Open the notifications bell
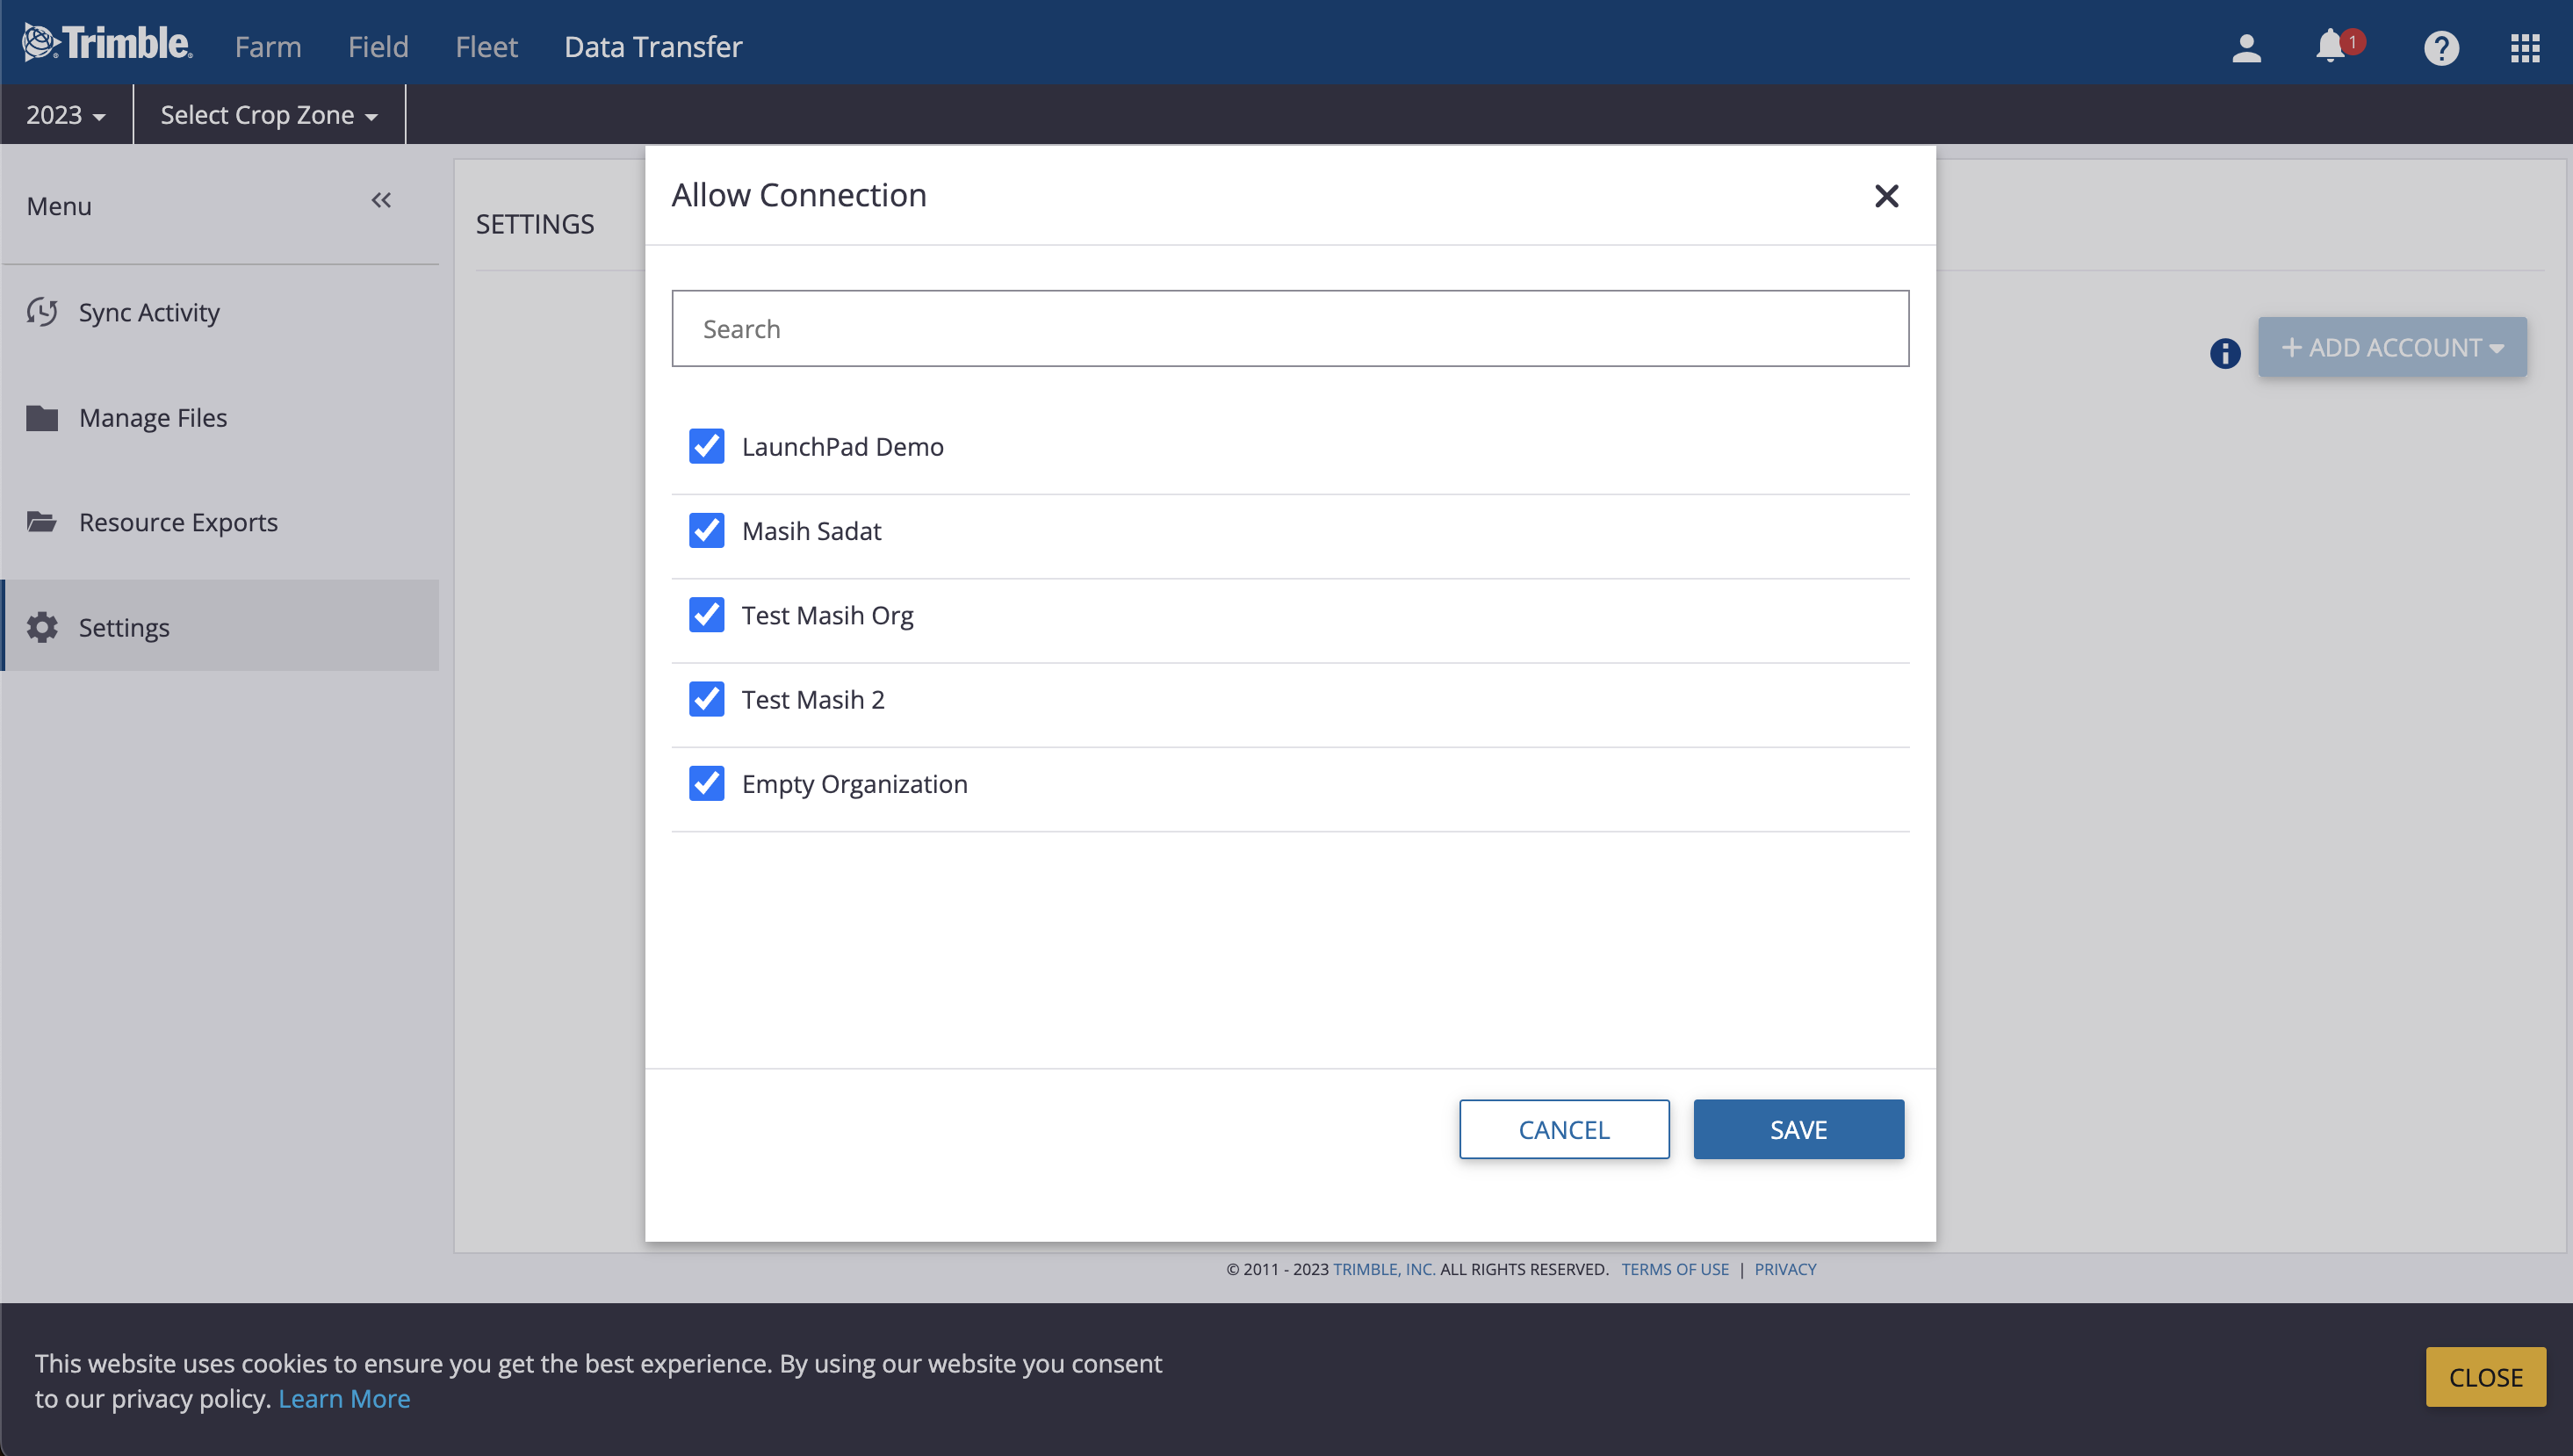Image resolution: width=2573 pixels, height=1456 pixels. (2330, 46)
